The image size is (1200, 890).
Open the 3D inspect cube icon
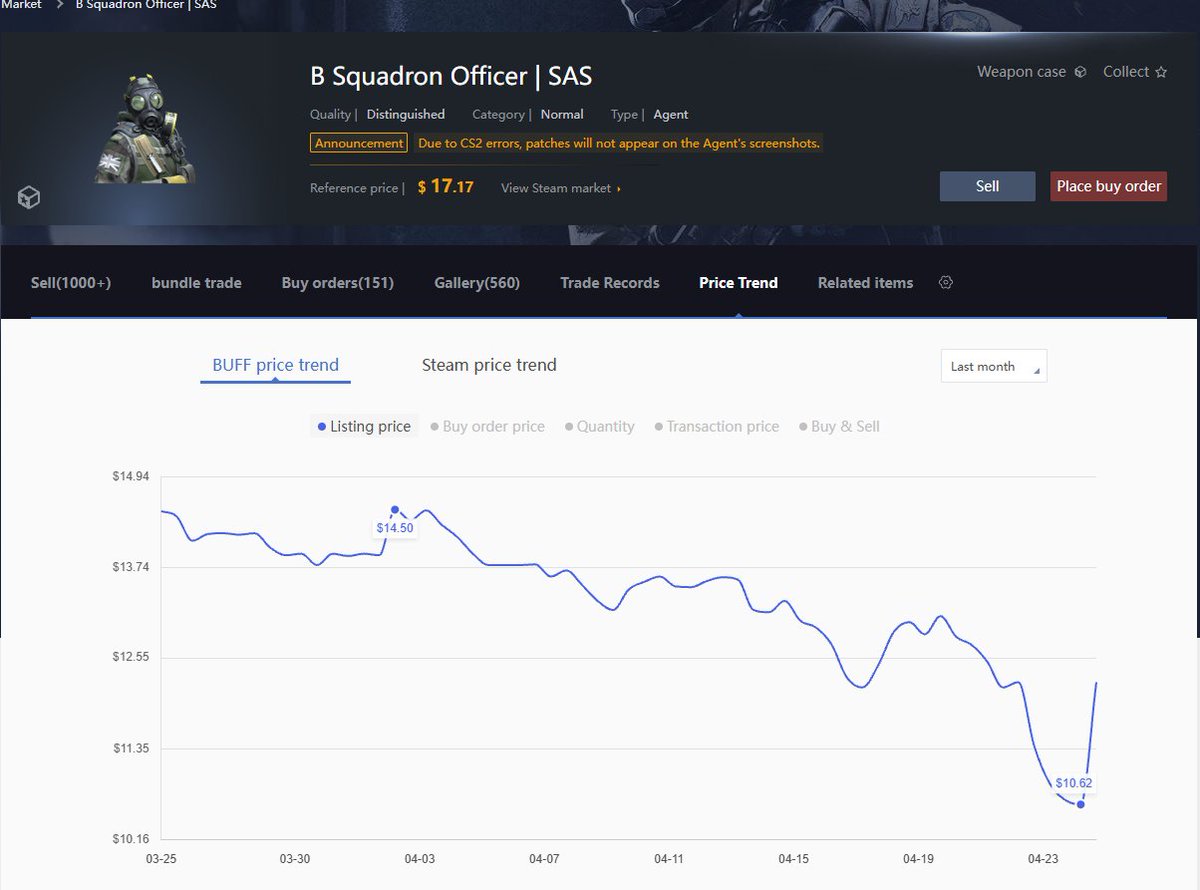(28, 197)
